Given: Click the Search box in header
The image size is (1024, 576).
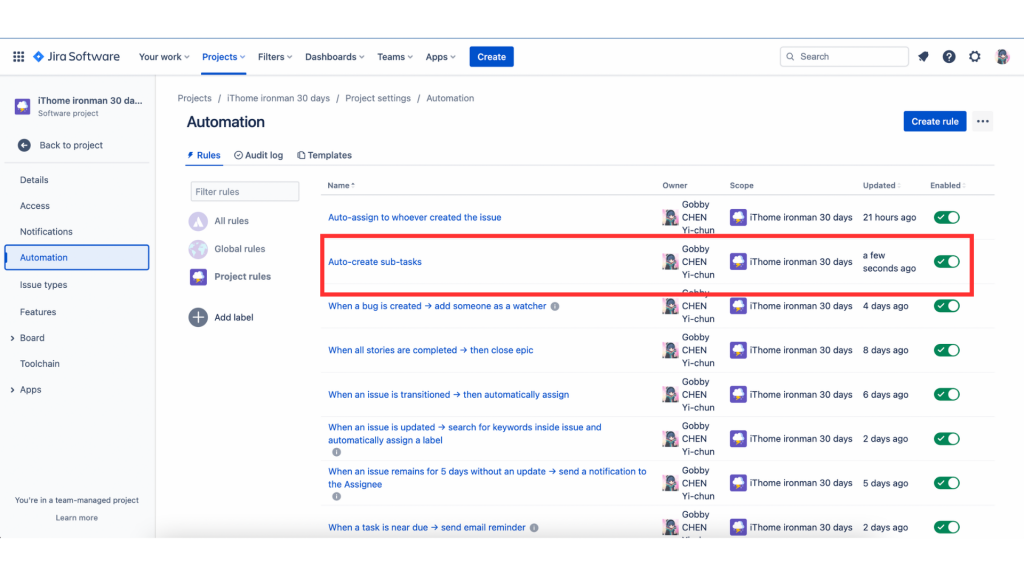Looking at the screenshot, I should [x=844, y=57].
